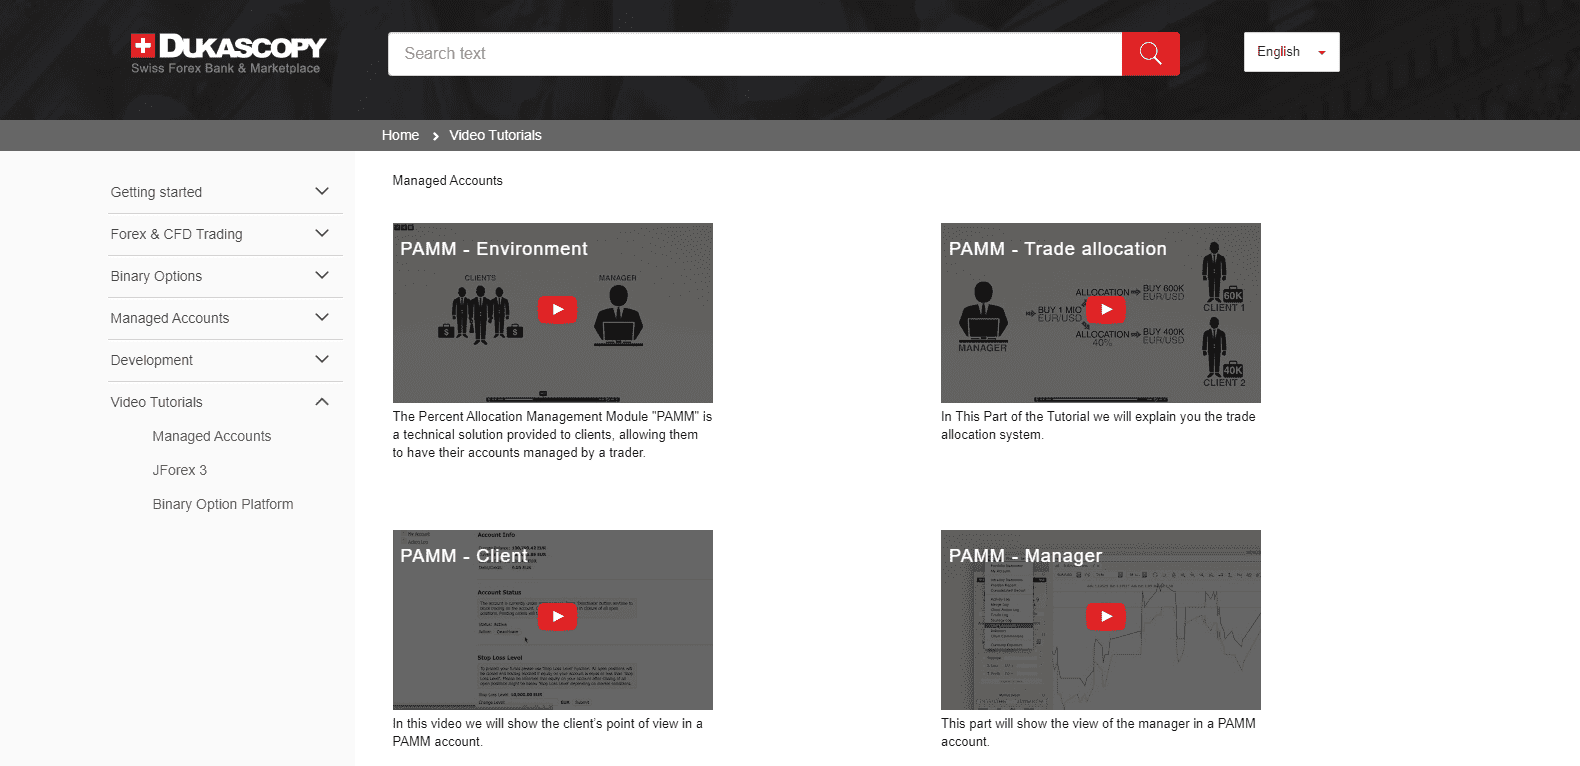Screen dimensions: 1580x766
Task: Play the PAMM - Trade allocation video
Action: pyautogui.click(x=1106, y=310)
